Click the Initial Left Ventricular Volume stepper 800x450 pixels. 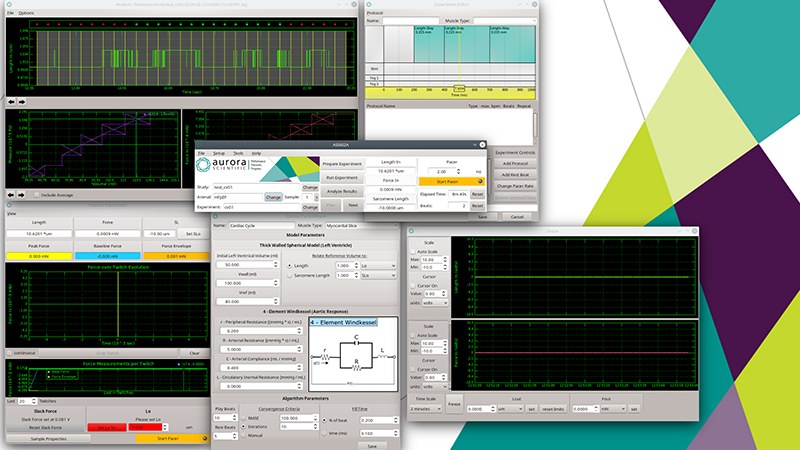tap(276, 265)
